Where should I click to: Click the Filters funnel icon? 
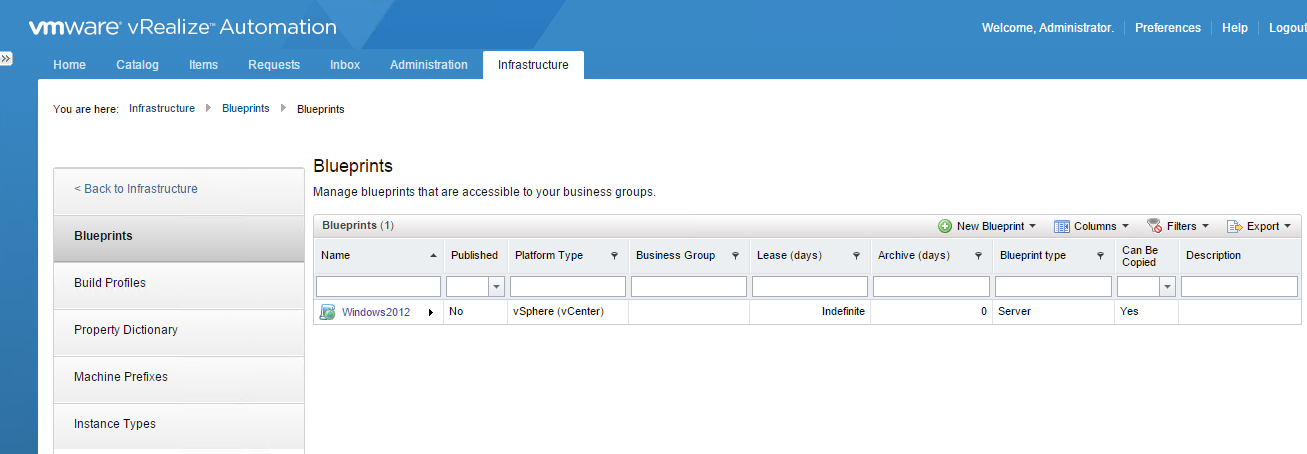1154,226
